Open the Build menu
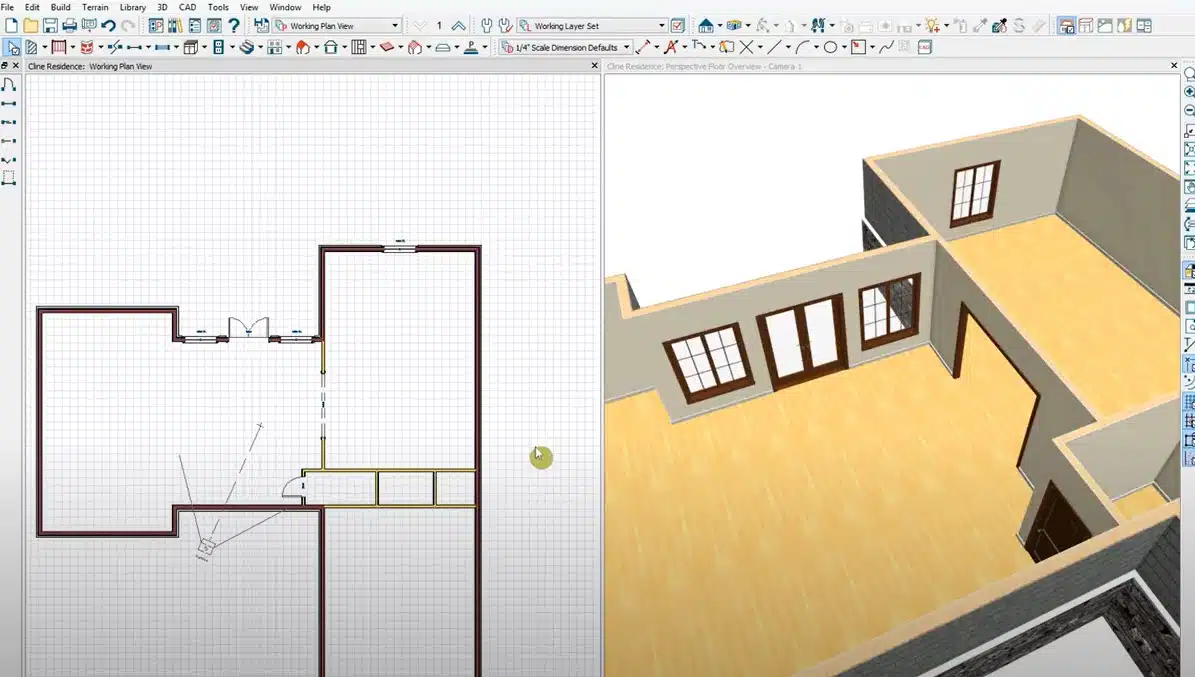Image resolution: width=1195 pixels, height=677 pixels. (60, 7)
